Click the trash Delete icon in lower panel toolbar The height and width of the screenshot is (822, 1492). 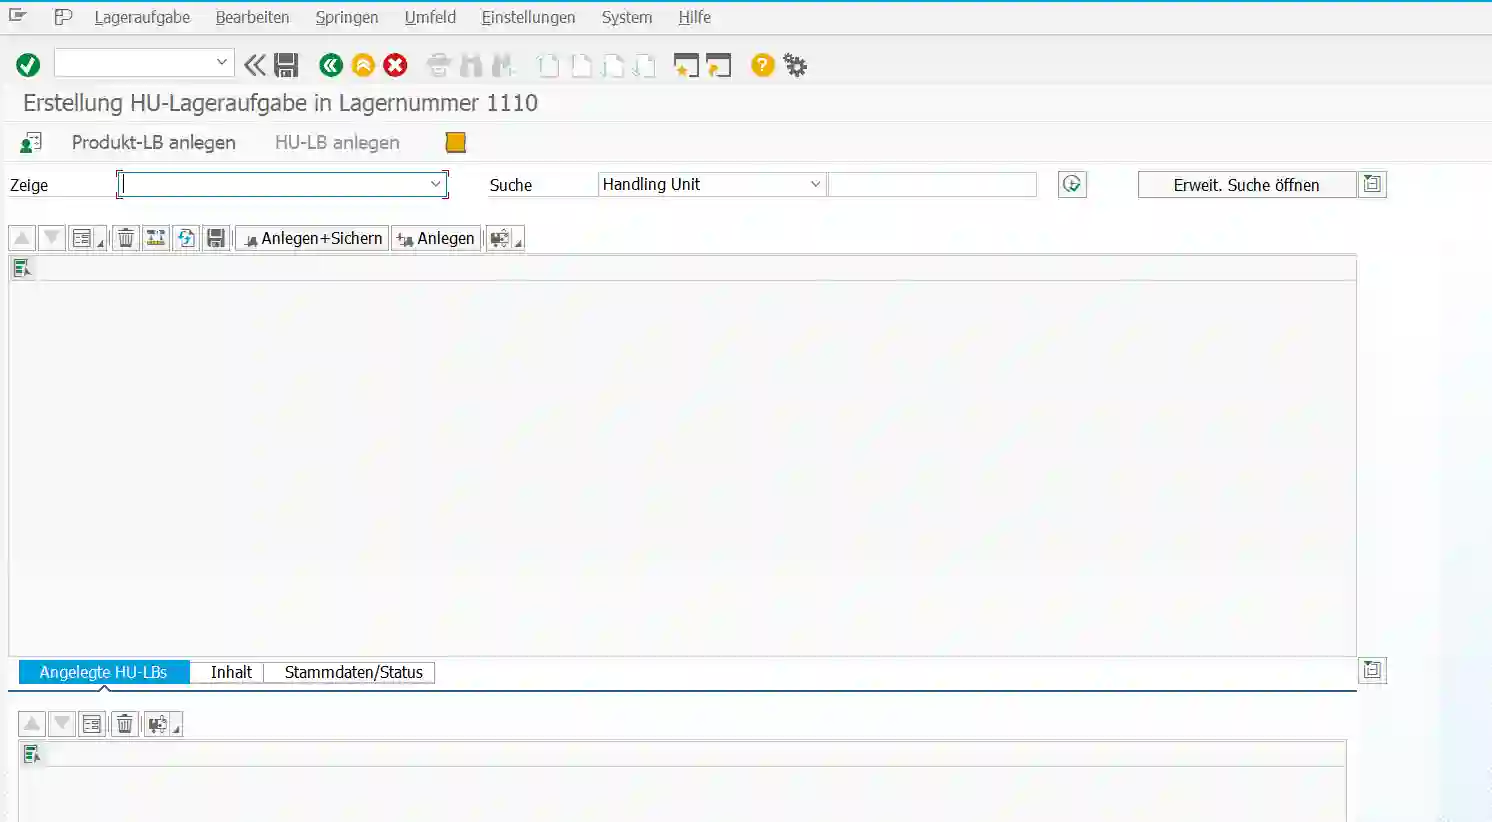125,724
